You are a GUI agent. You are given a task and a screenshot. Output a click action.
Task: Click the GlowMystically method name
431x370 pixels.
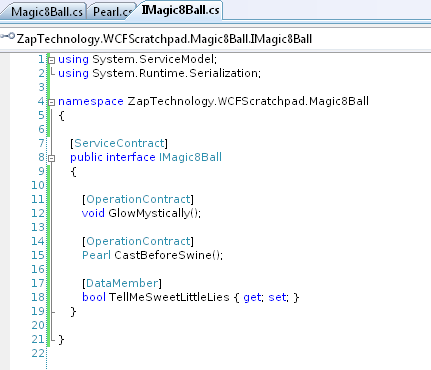149,213
